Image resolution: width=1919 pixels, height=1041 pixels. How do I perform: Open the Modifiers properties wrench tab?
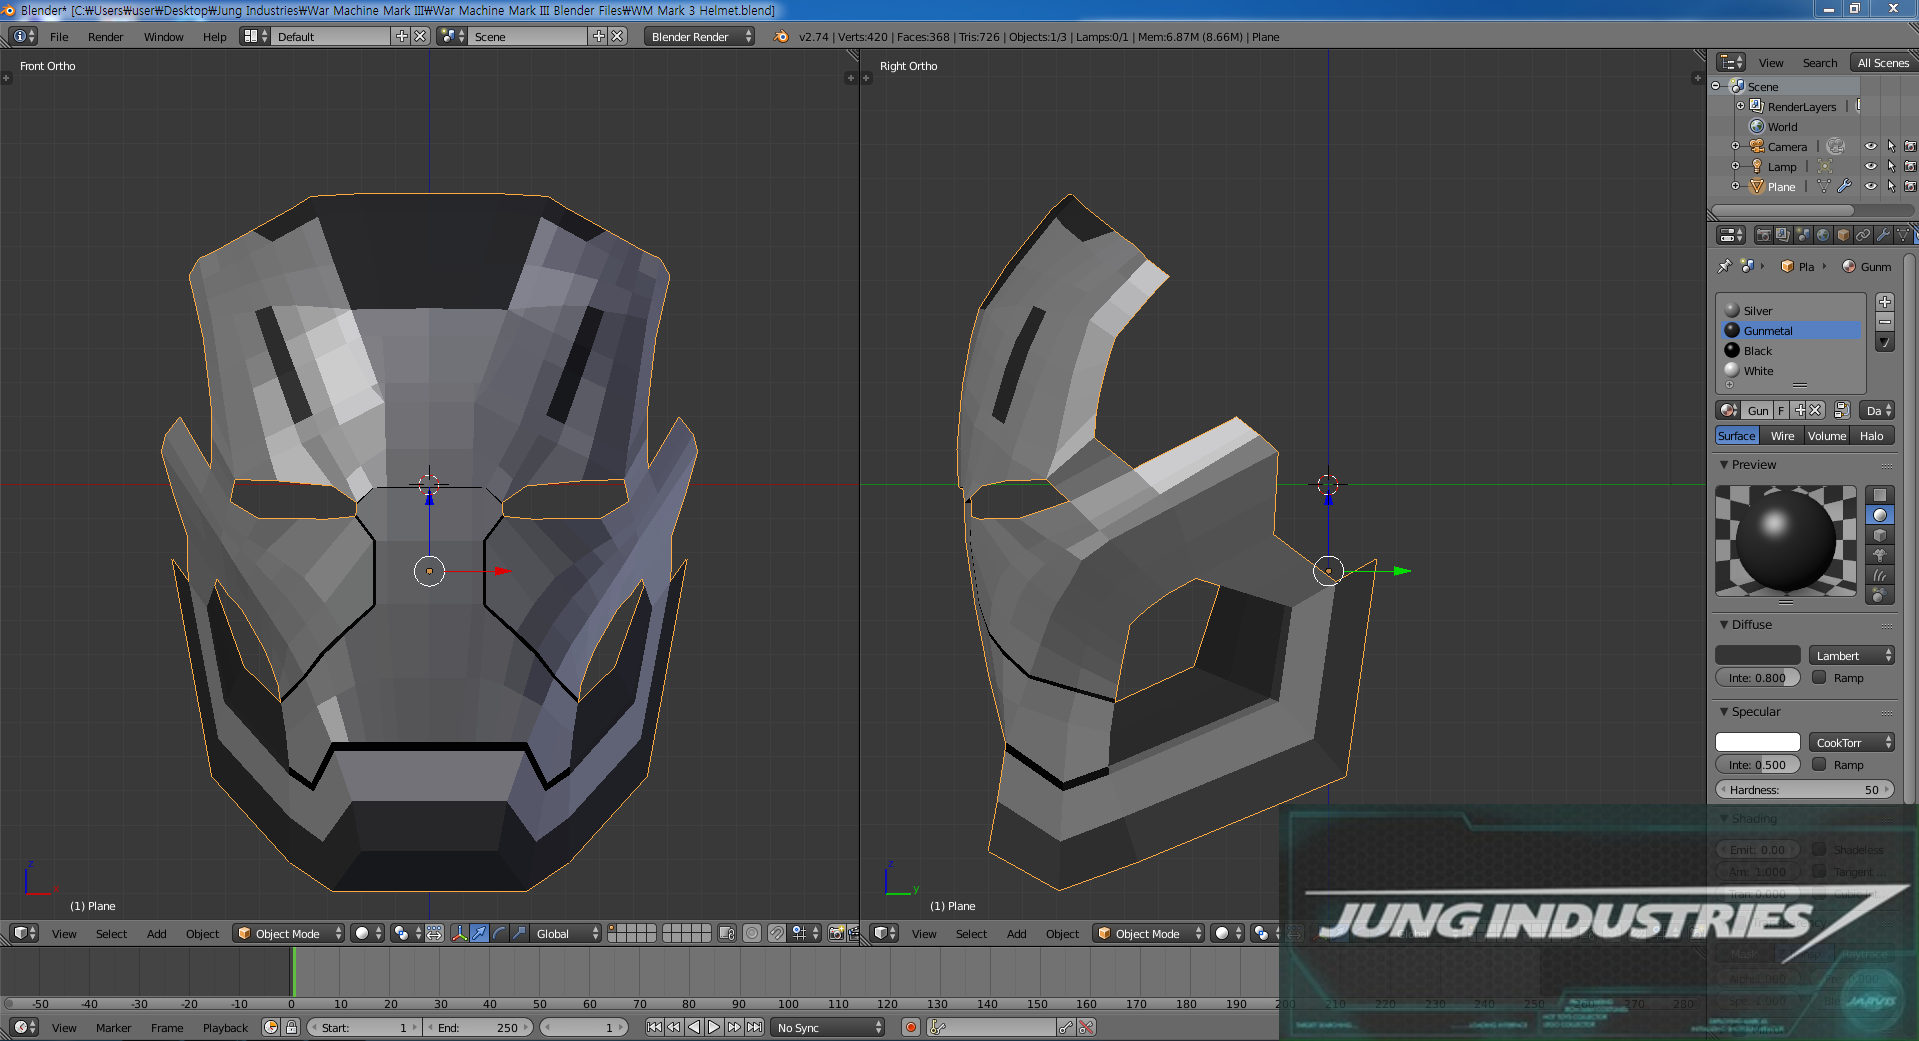(1883, 235)
